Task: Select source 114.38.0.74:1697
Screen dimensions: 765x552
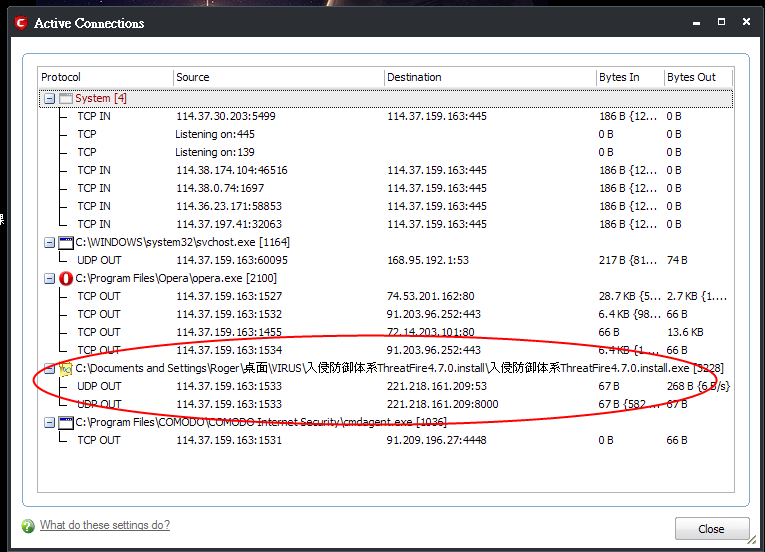Action: (220, 188)
